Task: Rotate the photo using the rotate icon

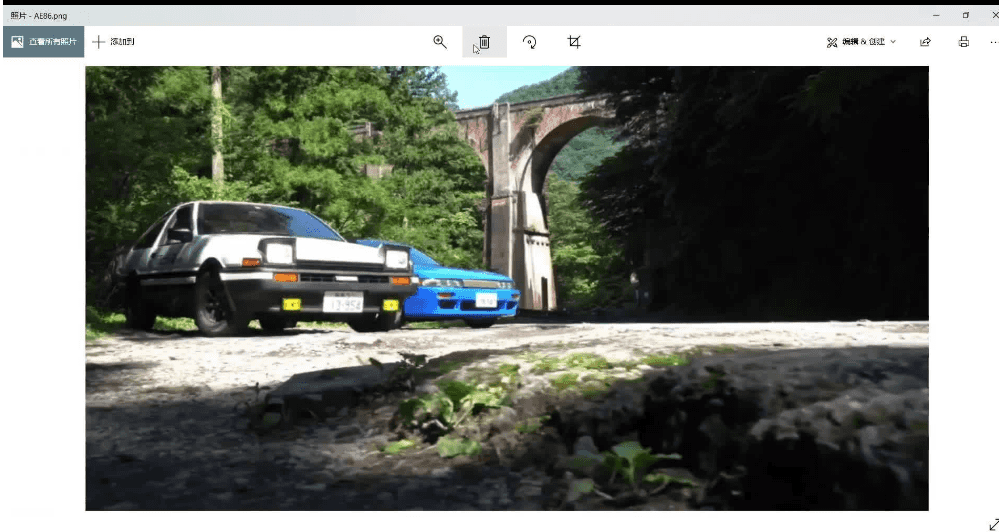Action: click(x=529, y=42)
